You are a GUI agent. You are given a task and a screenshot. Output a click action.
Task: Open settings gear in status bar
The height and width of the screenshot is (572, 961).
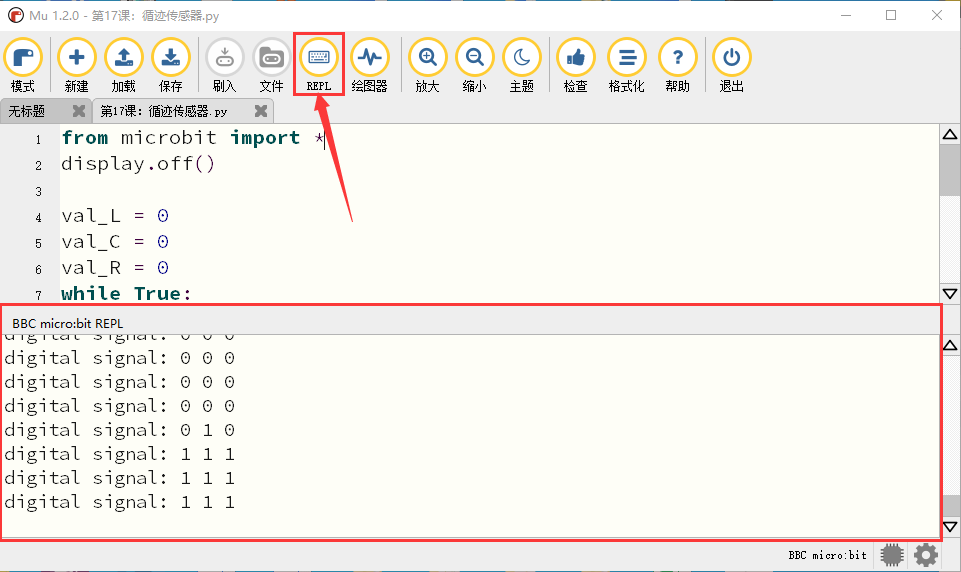click(925, 555)
